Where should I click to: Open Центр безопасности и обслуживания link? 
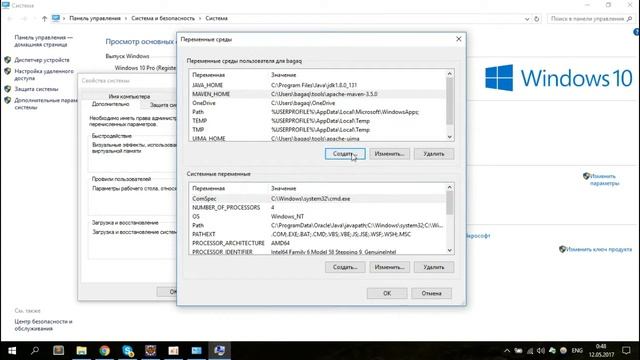[43, 325]
